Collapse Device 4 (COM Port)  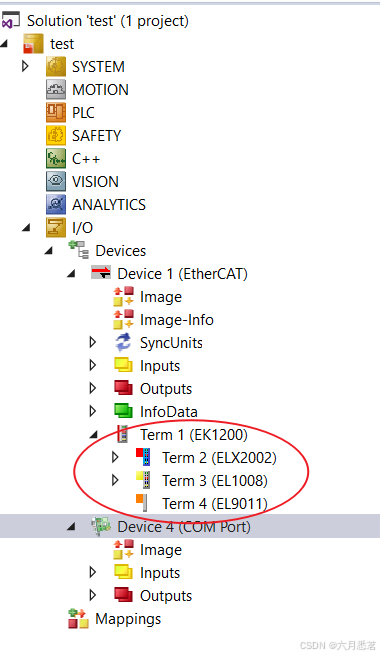(x=72, y=527)
